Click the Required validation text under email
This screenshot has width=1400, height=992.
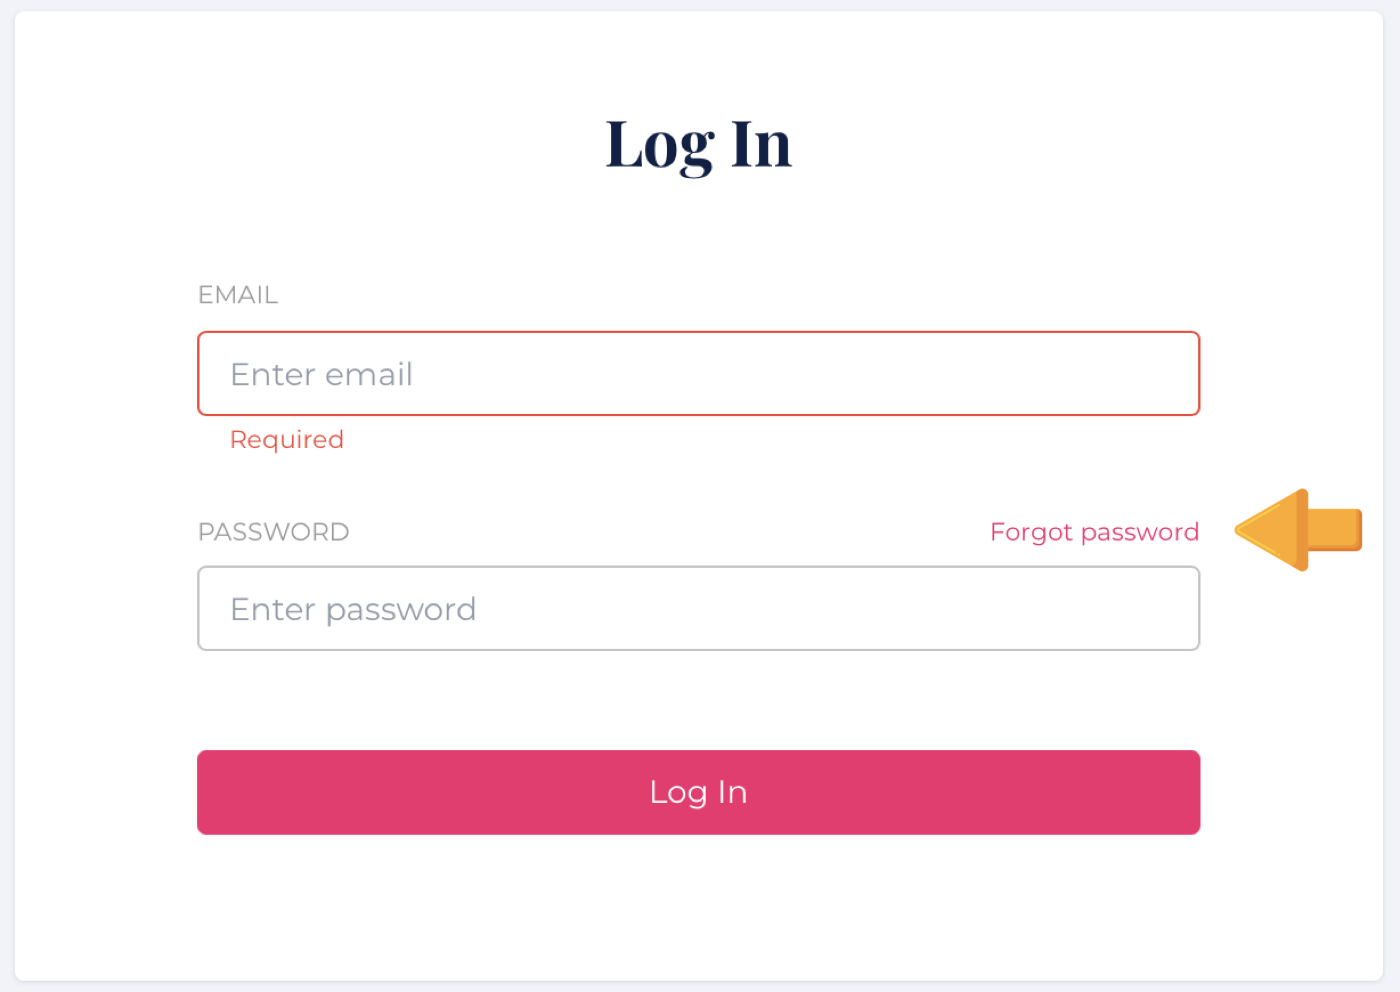[287, 440]
